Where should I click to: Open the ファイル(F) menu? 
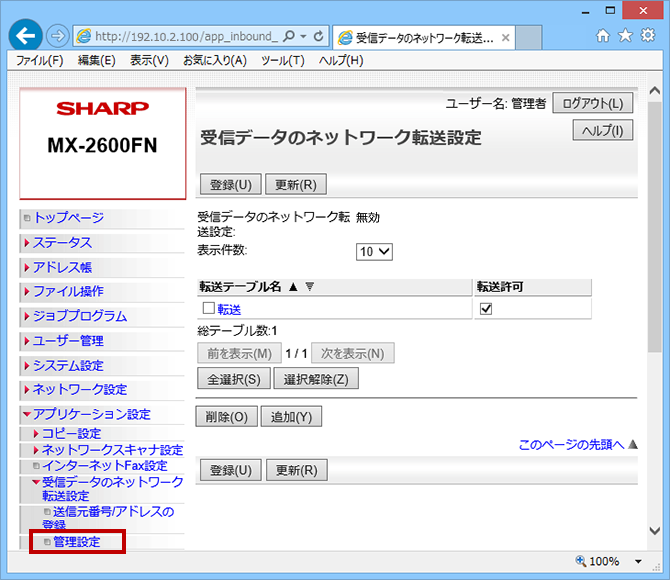[x=40, y=61]
